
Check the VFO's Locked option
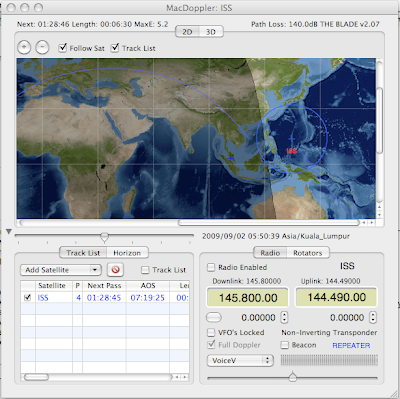[211, 332]
